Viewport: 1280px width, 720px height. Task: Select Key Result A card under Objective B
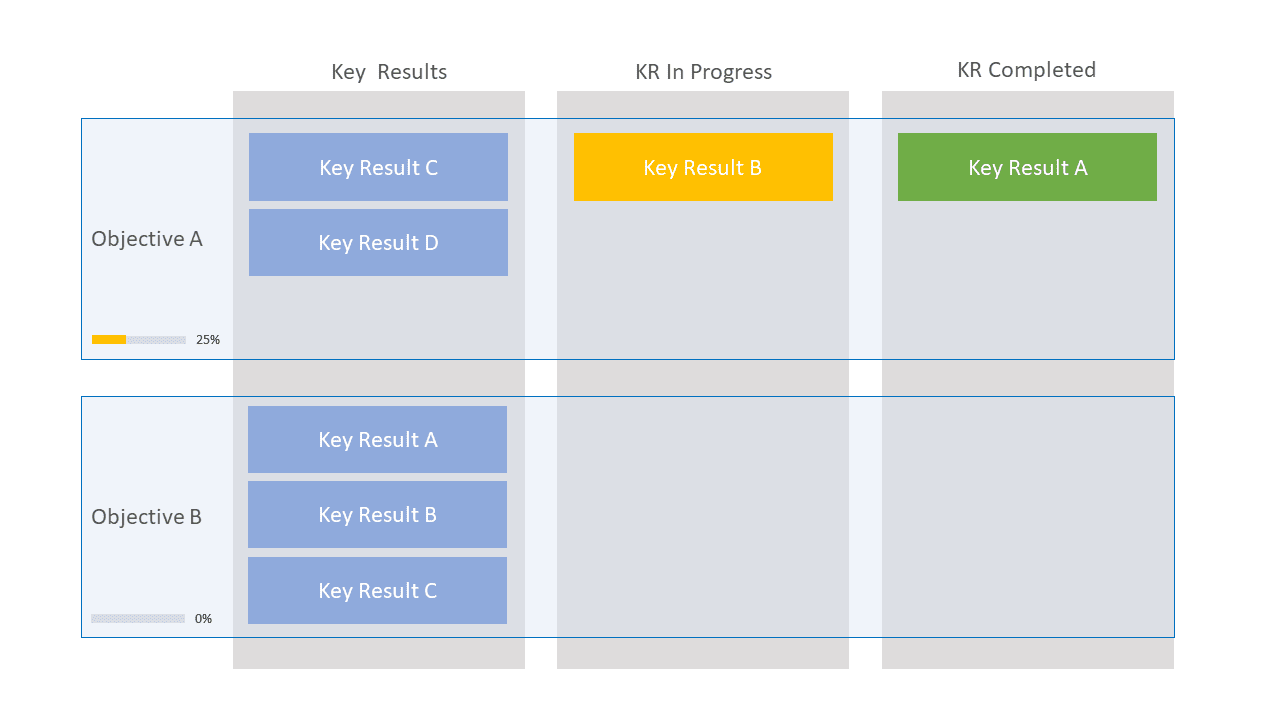pos(377,439)
